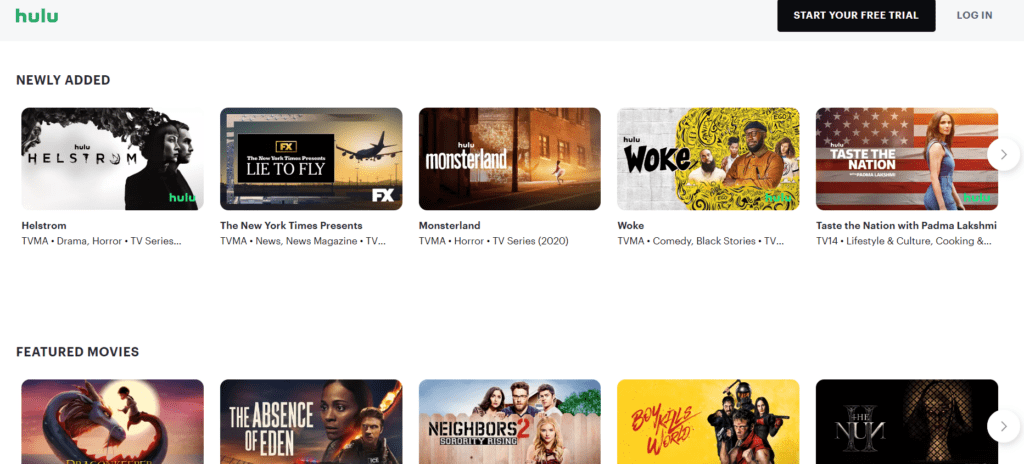Open the Log In link

pyautogui.click(x=974, y=15)
